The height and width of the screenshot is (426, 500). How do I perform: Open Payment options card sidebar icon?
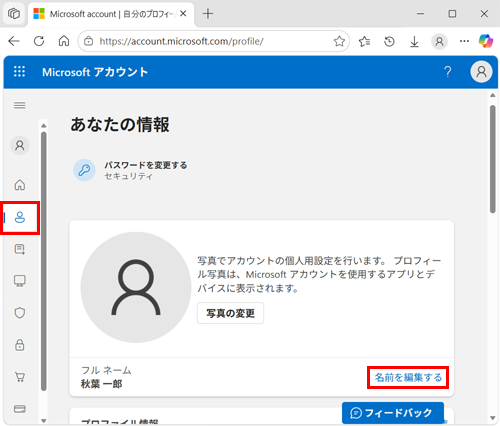(20, 409)
